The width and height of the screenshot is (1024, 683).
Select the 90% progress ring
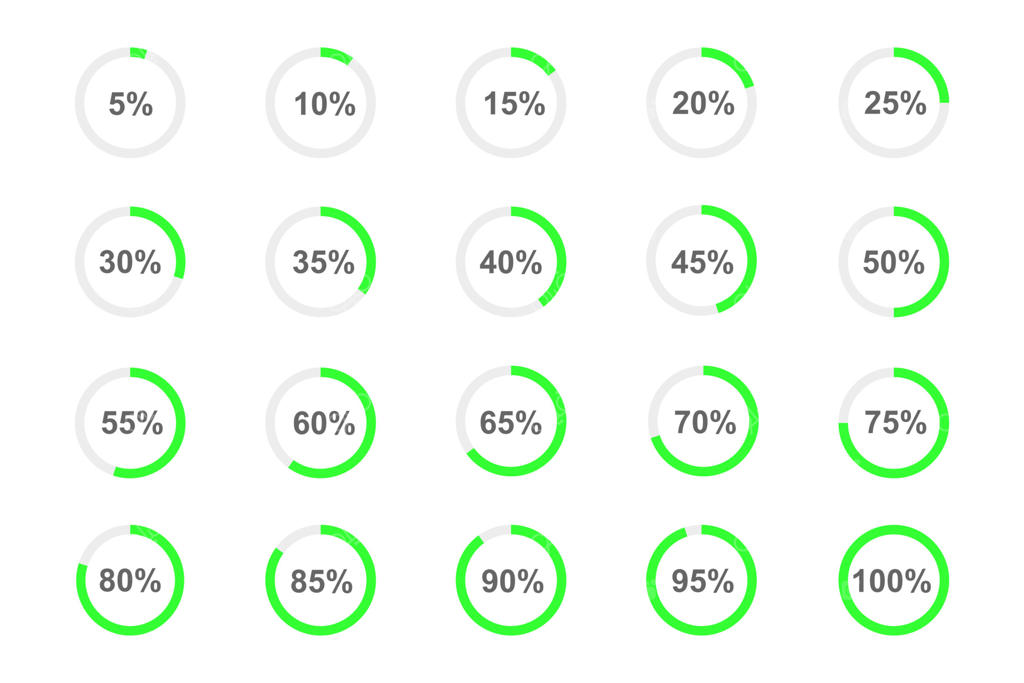point(511,580)
